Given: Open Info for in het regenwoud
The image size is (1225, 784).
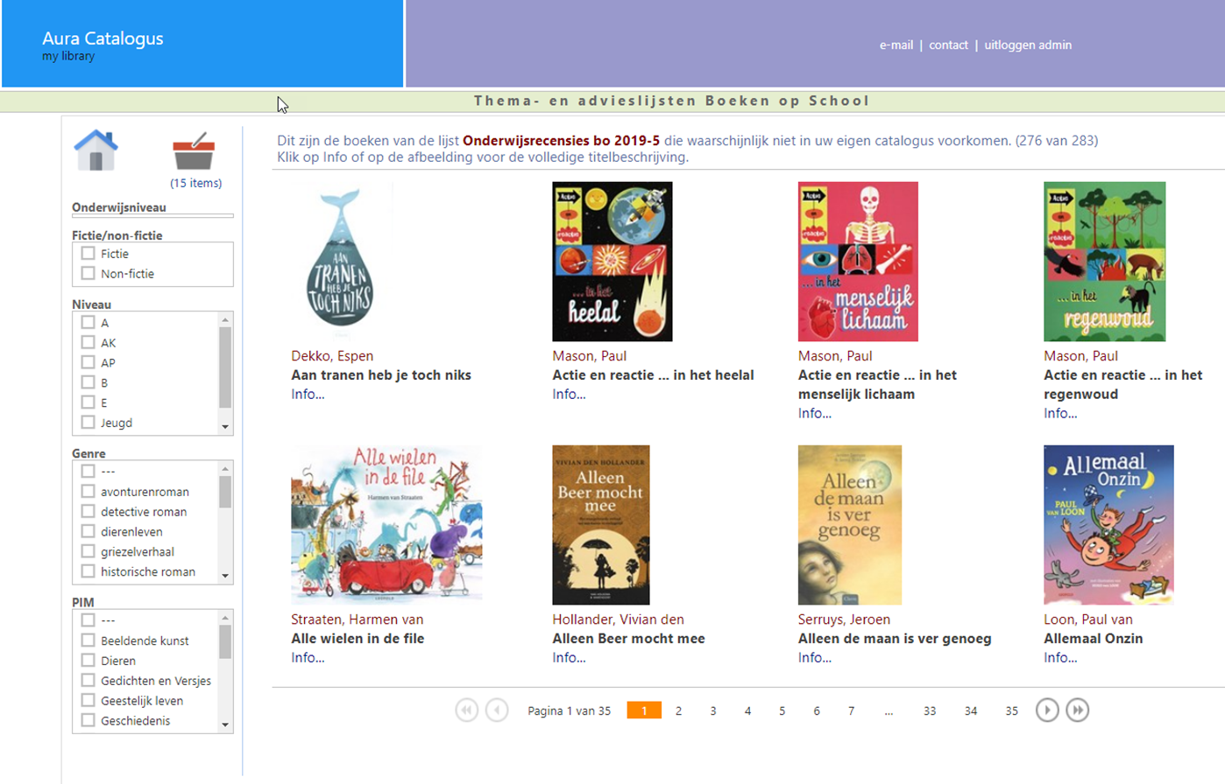Looking at the screenshot, I should 1061,413.
